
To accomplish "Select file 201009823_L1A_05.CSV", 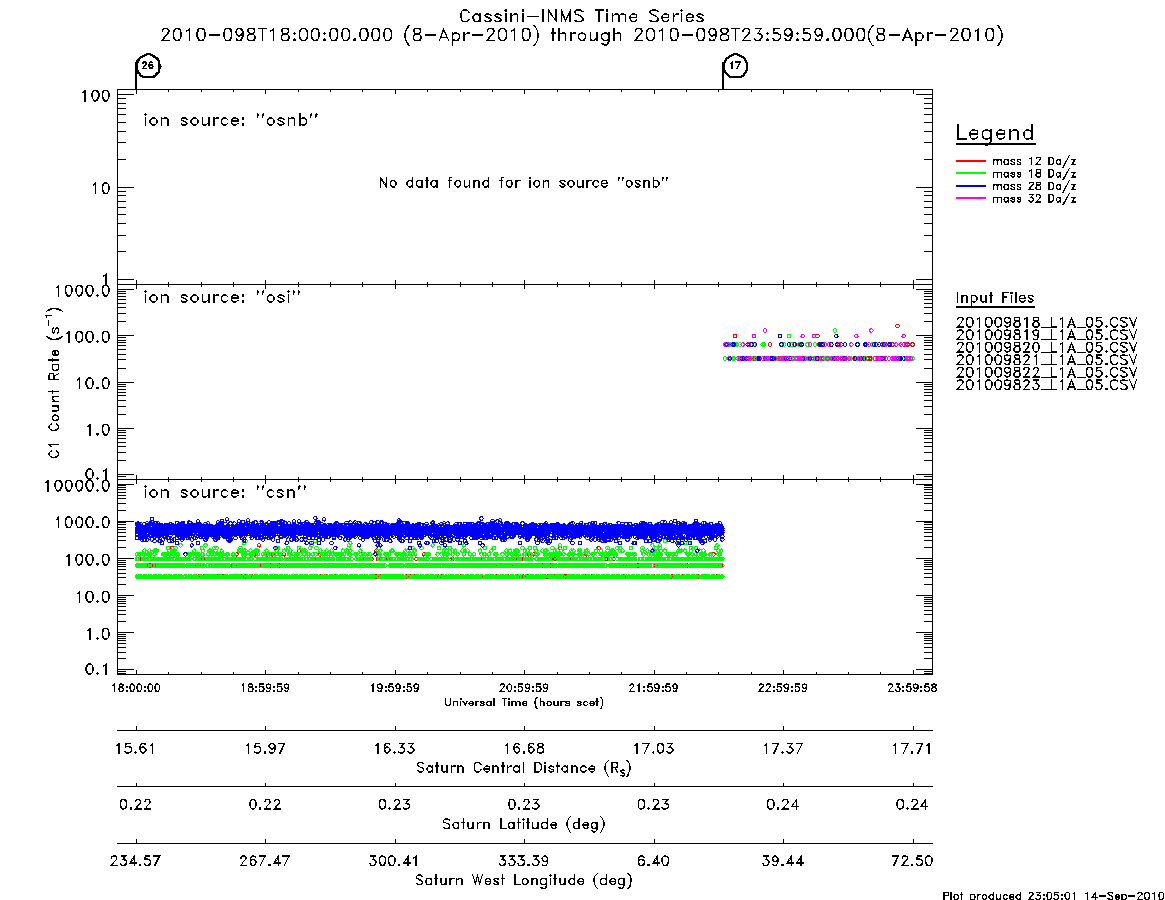I will click(1046, 385).
